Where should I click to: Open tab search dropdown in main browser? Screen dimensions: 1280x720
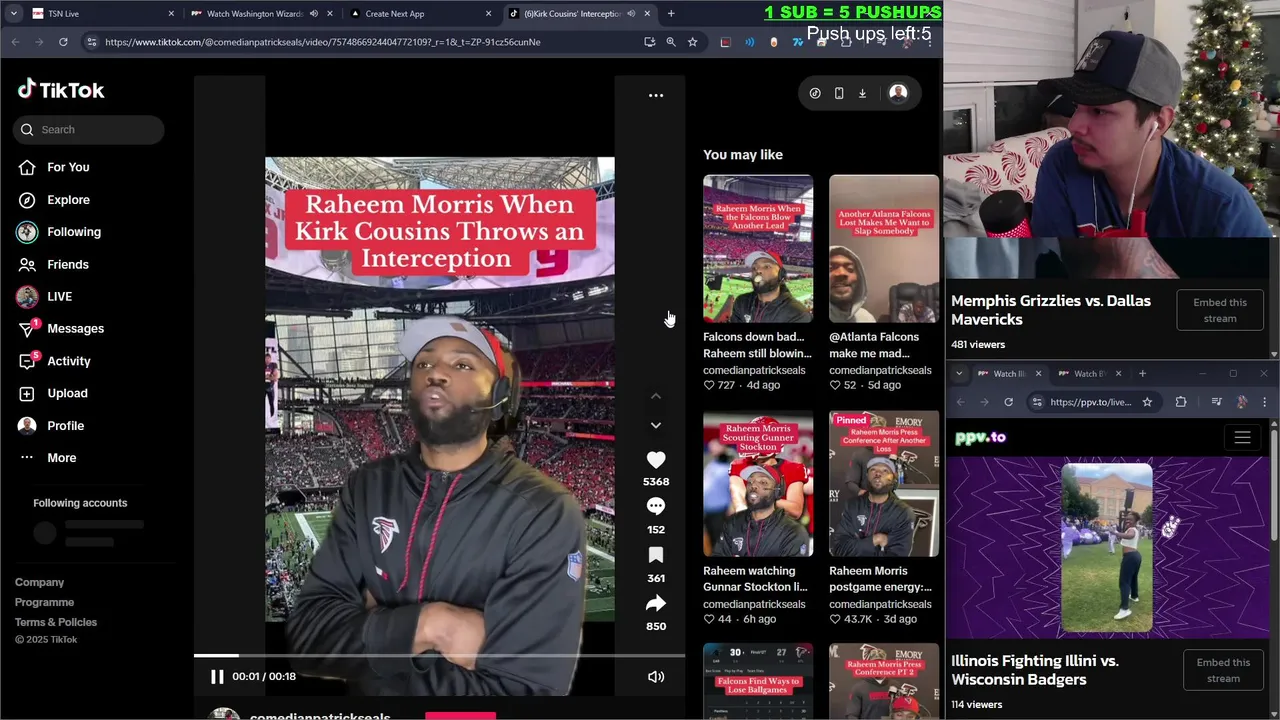[x=13, y=14]
